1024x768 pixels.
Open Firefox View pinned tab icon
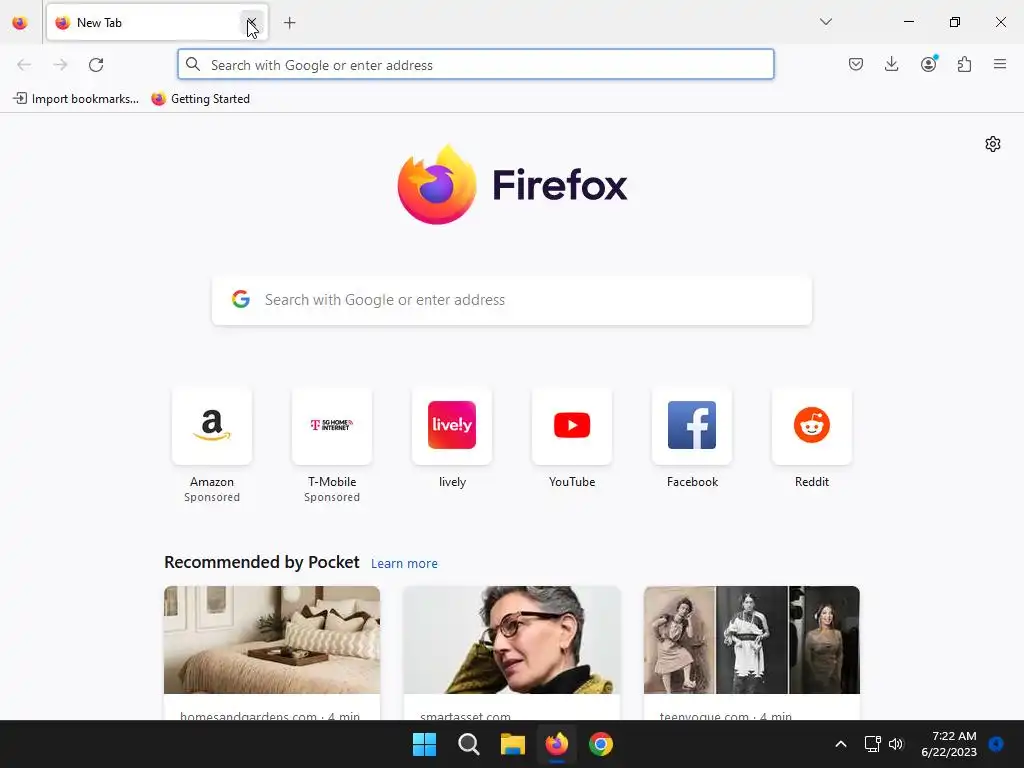point(20,23)
